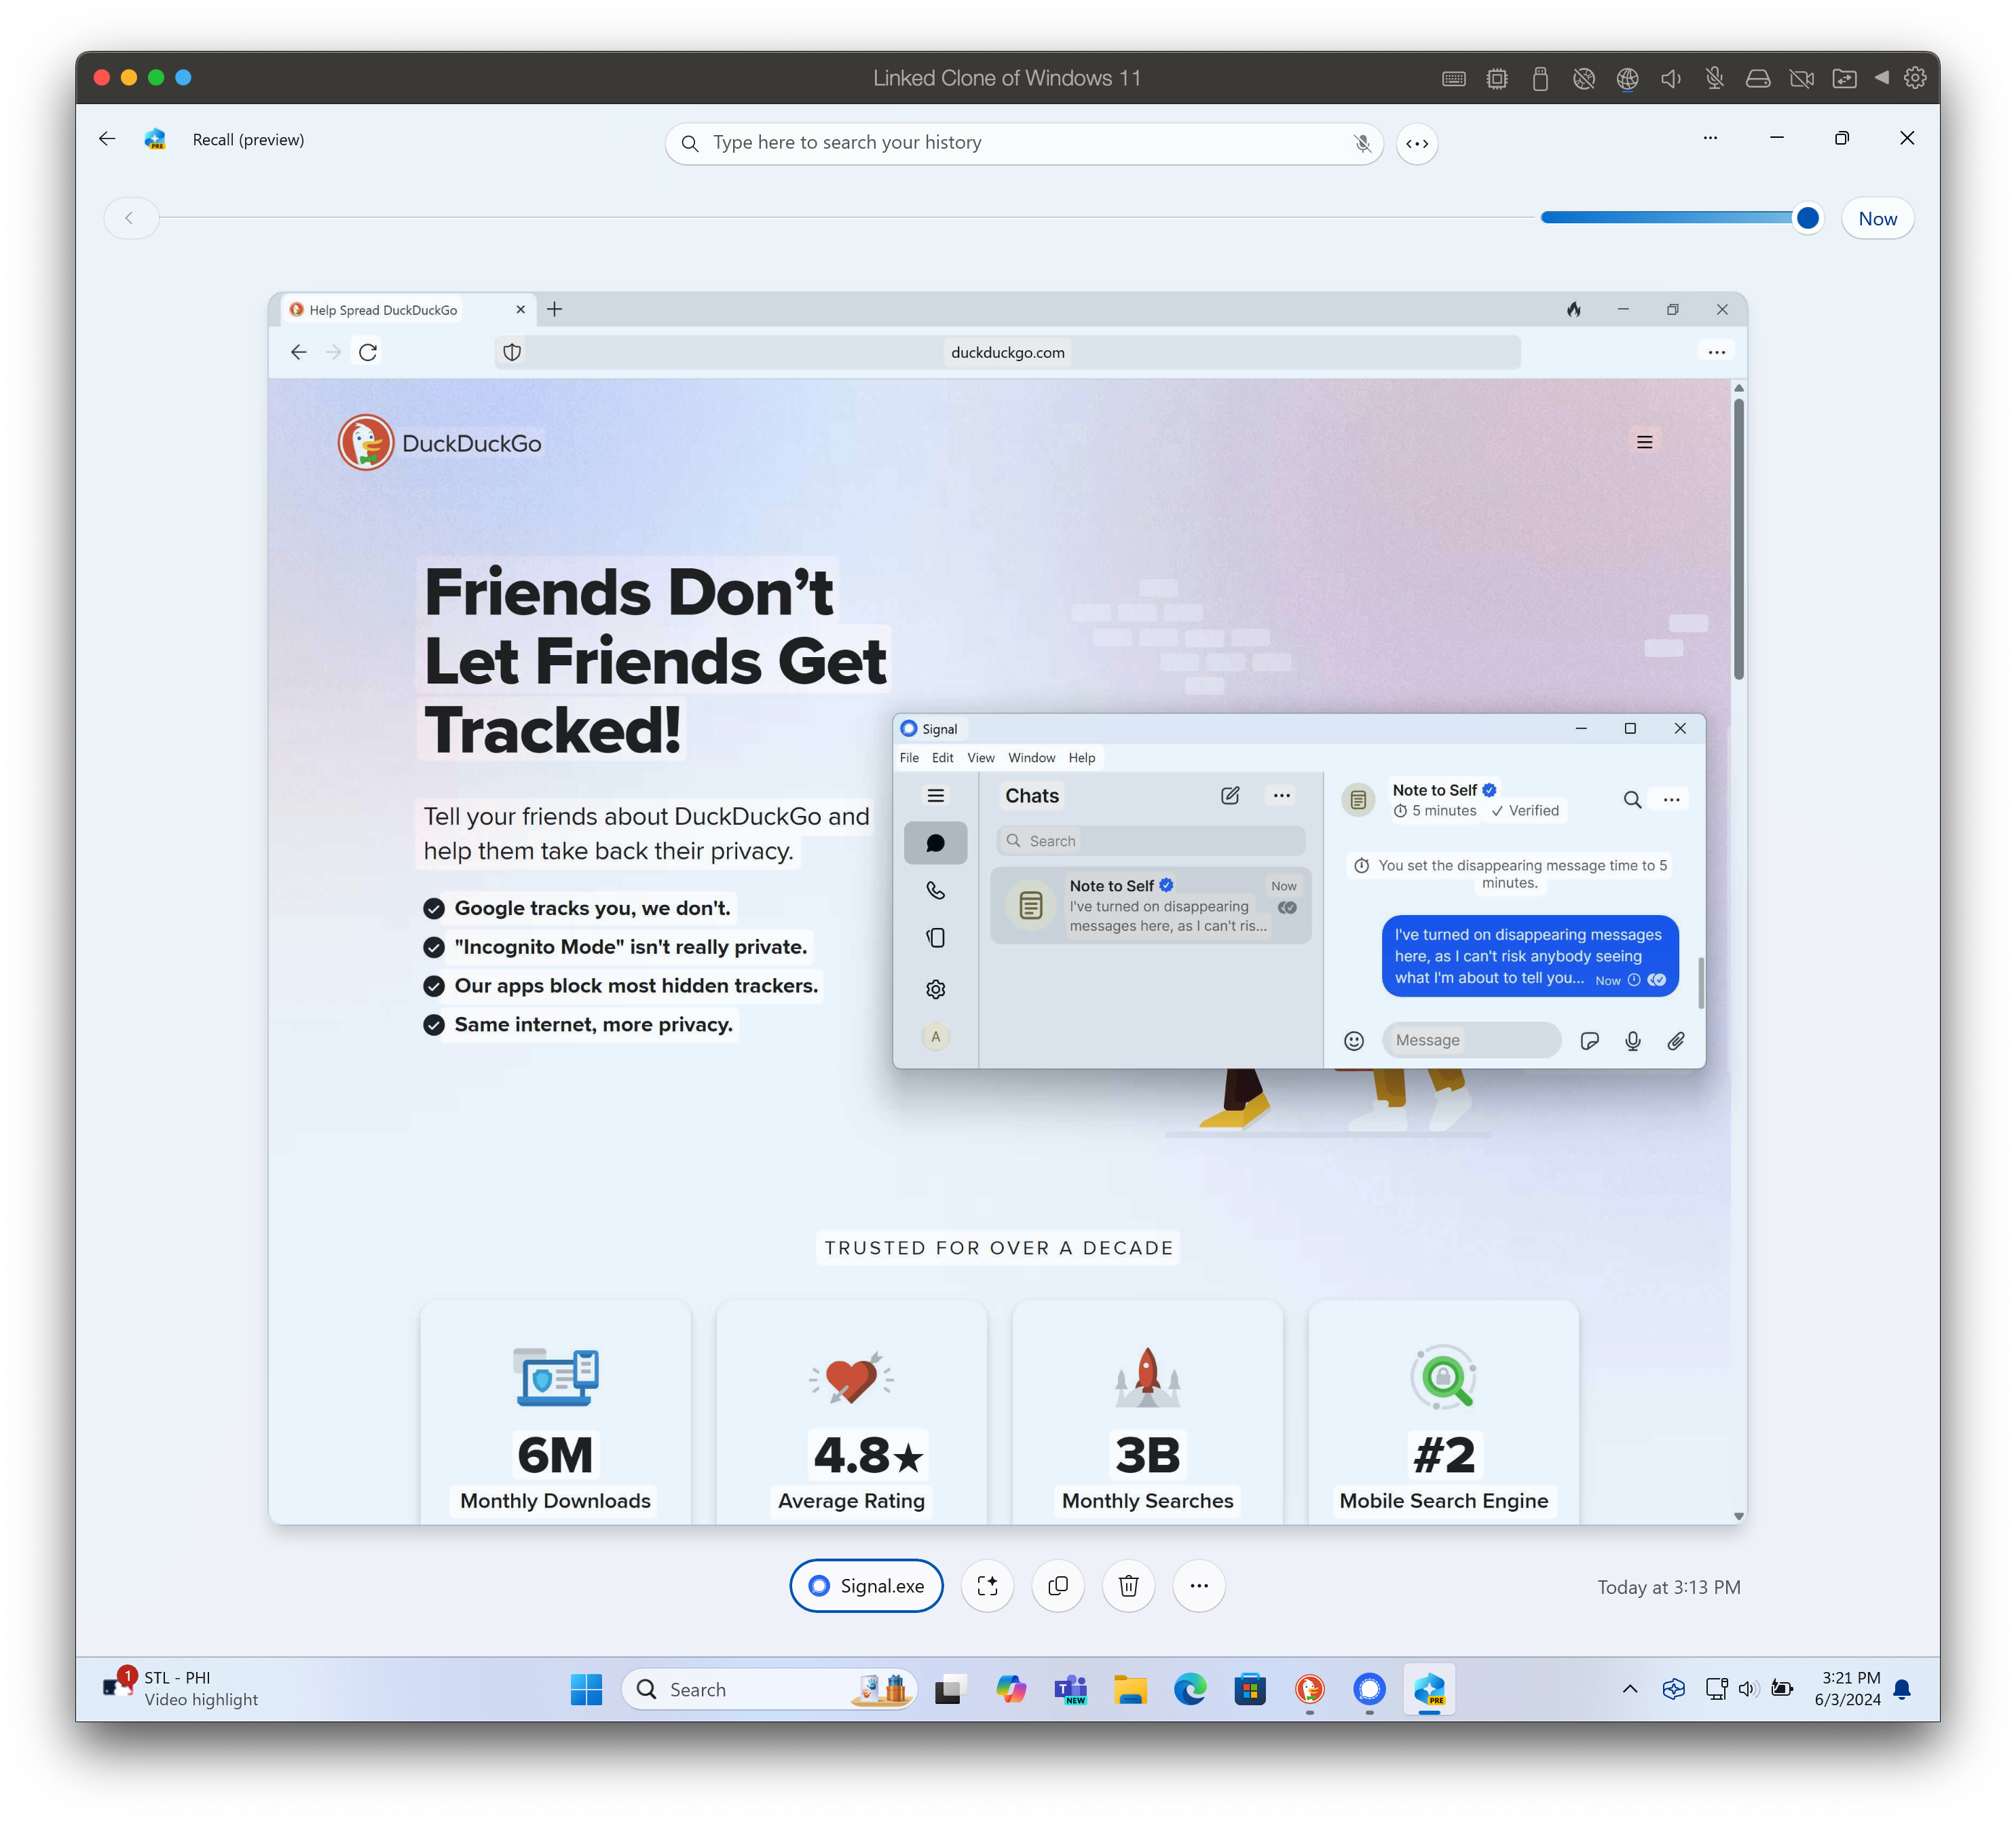Open the DuckDuckGo page hamburger menu
Screen dimensions: 2016x1822
click(1644, 442)
